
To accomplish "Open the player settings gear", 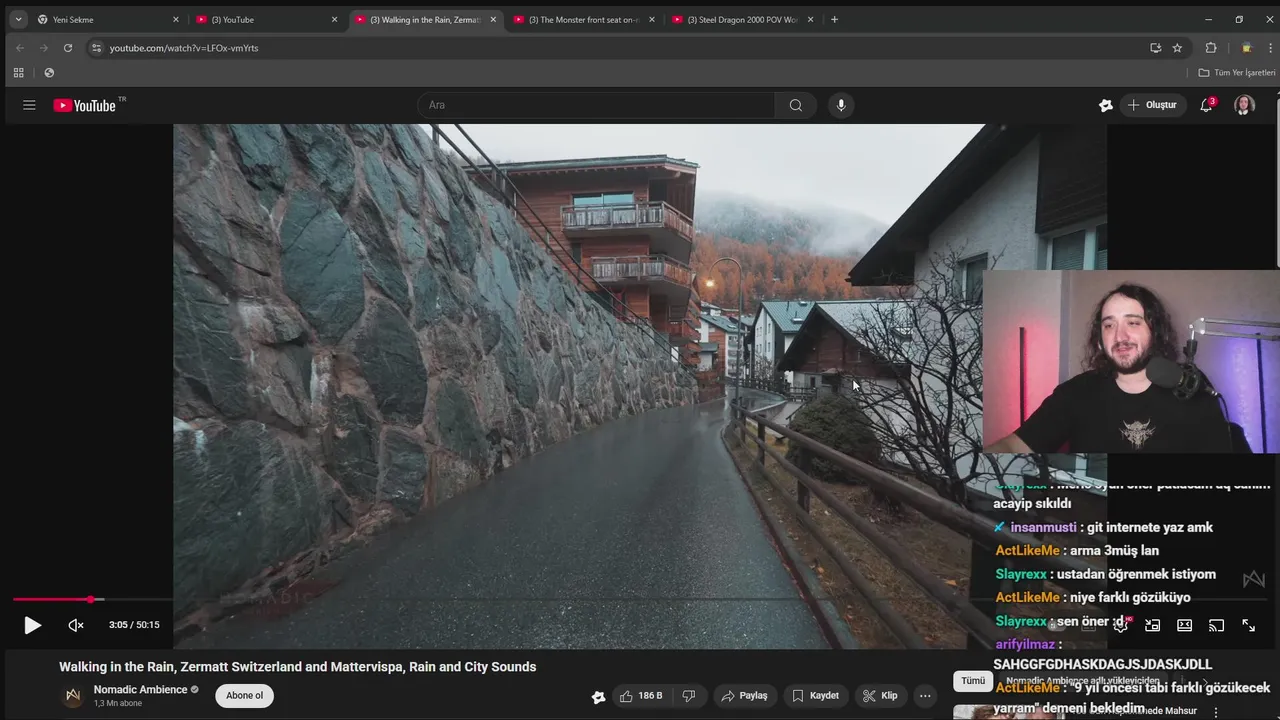I will coord(1121,625).
